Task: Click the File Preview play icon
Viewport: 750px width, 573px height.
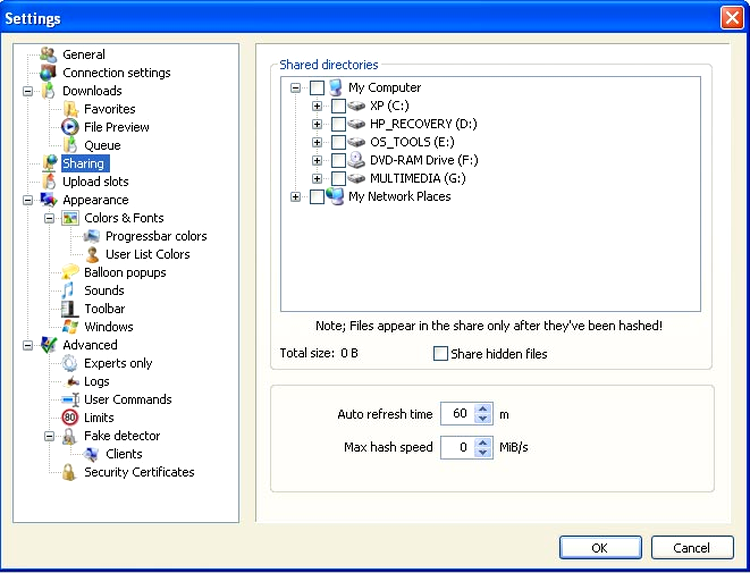Action: point(70,127)
